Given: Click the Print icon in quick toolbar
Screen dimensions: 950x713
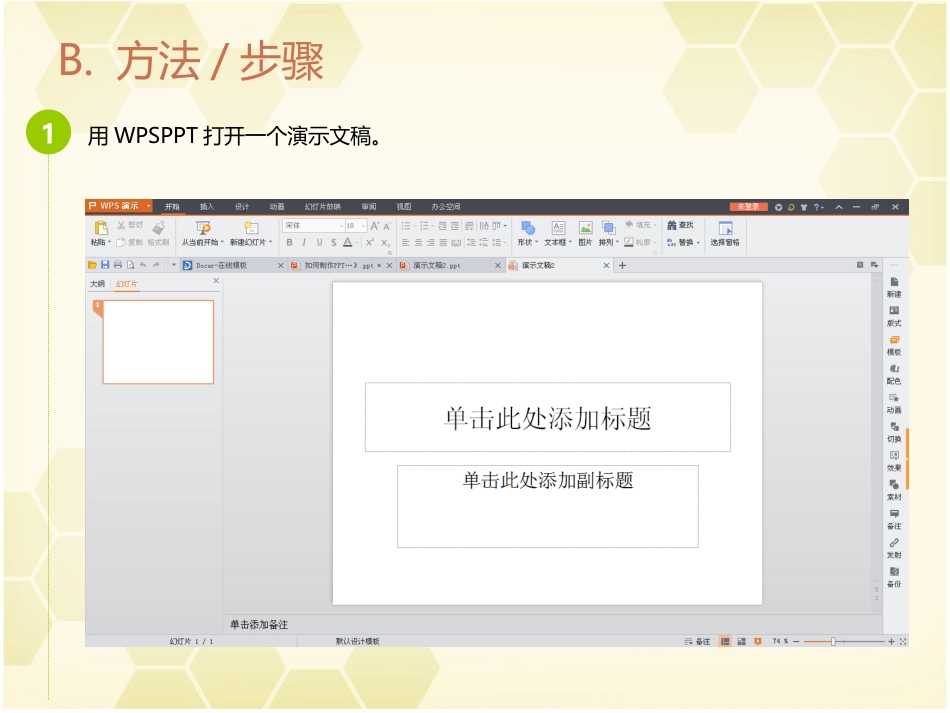Looking at the screenshot, I should 118,265.
